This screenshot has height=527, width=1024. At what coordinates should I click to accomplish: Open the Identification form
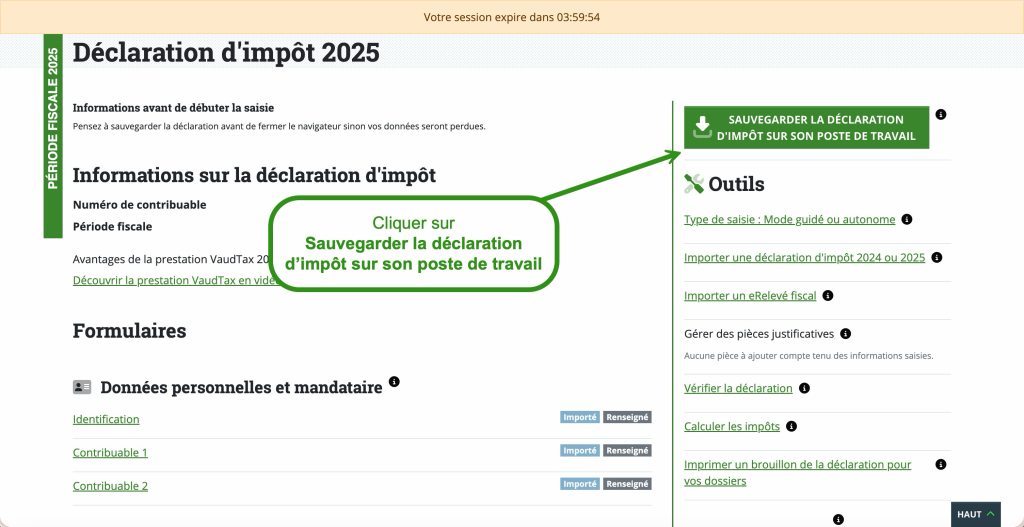tap(106, 419)
